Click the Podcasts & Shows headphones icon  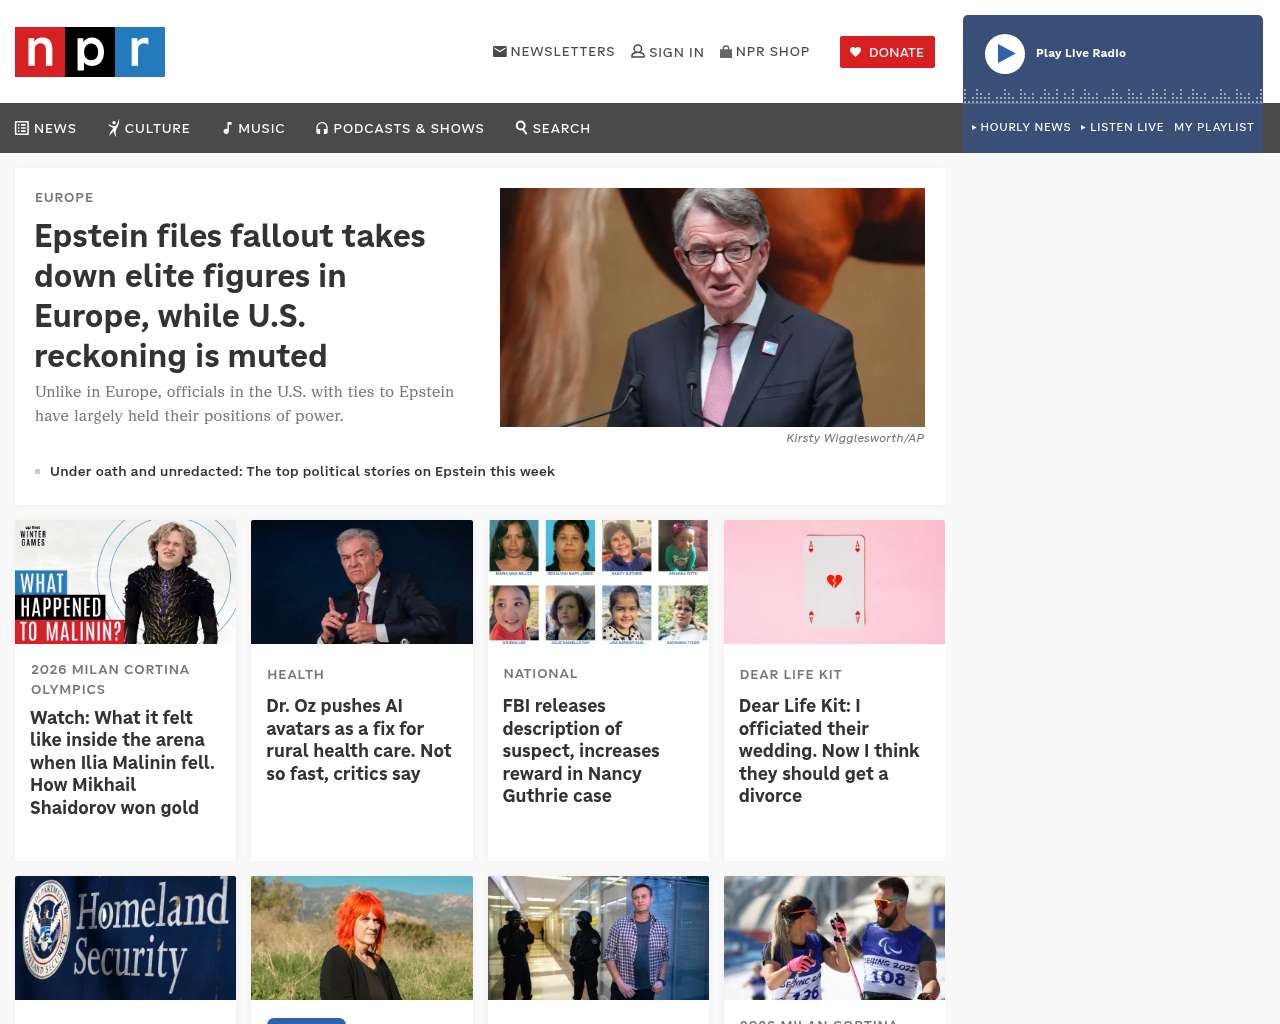click(x=322, y=128)
